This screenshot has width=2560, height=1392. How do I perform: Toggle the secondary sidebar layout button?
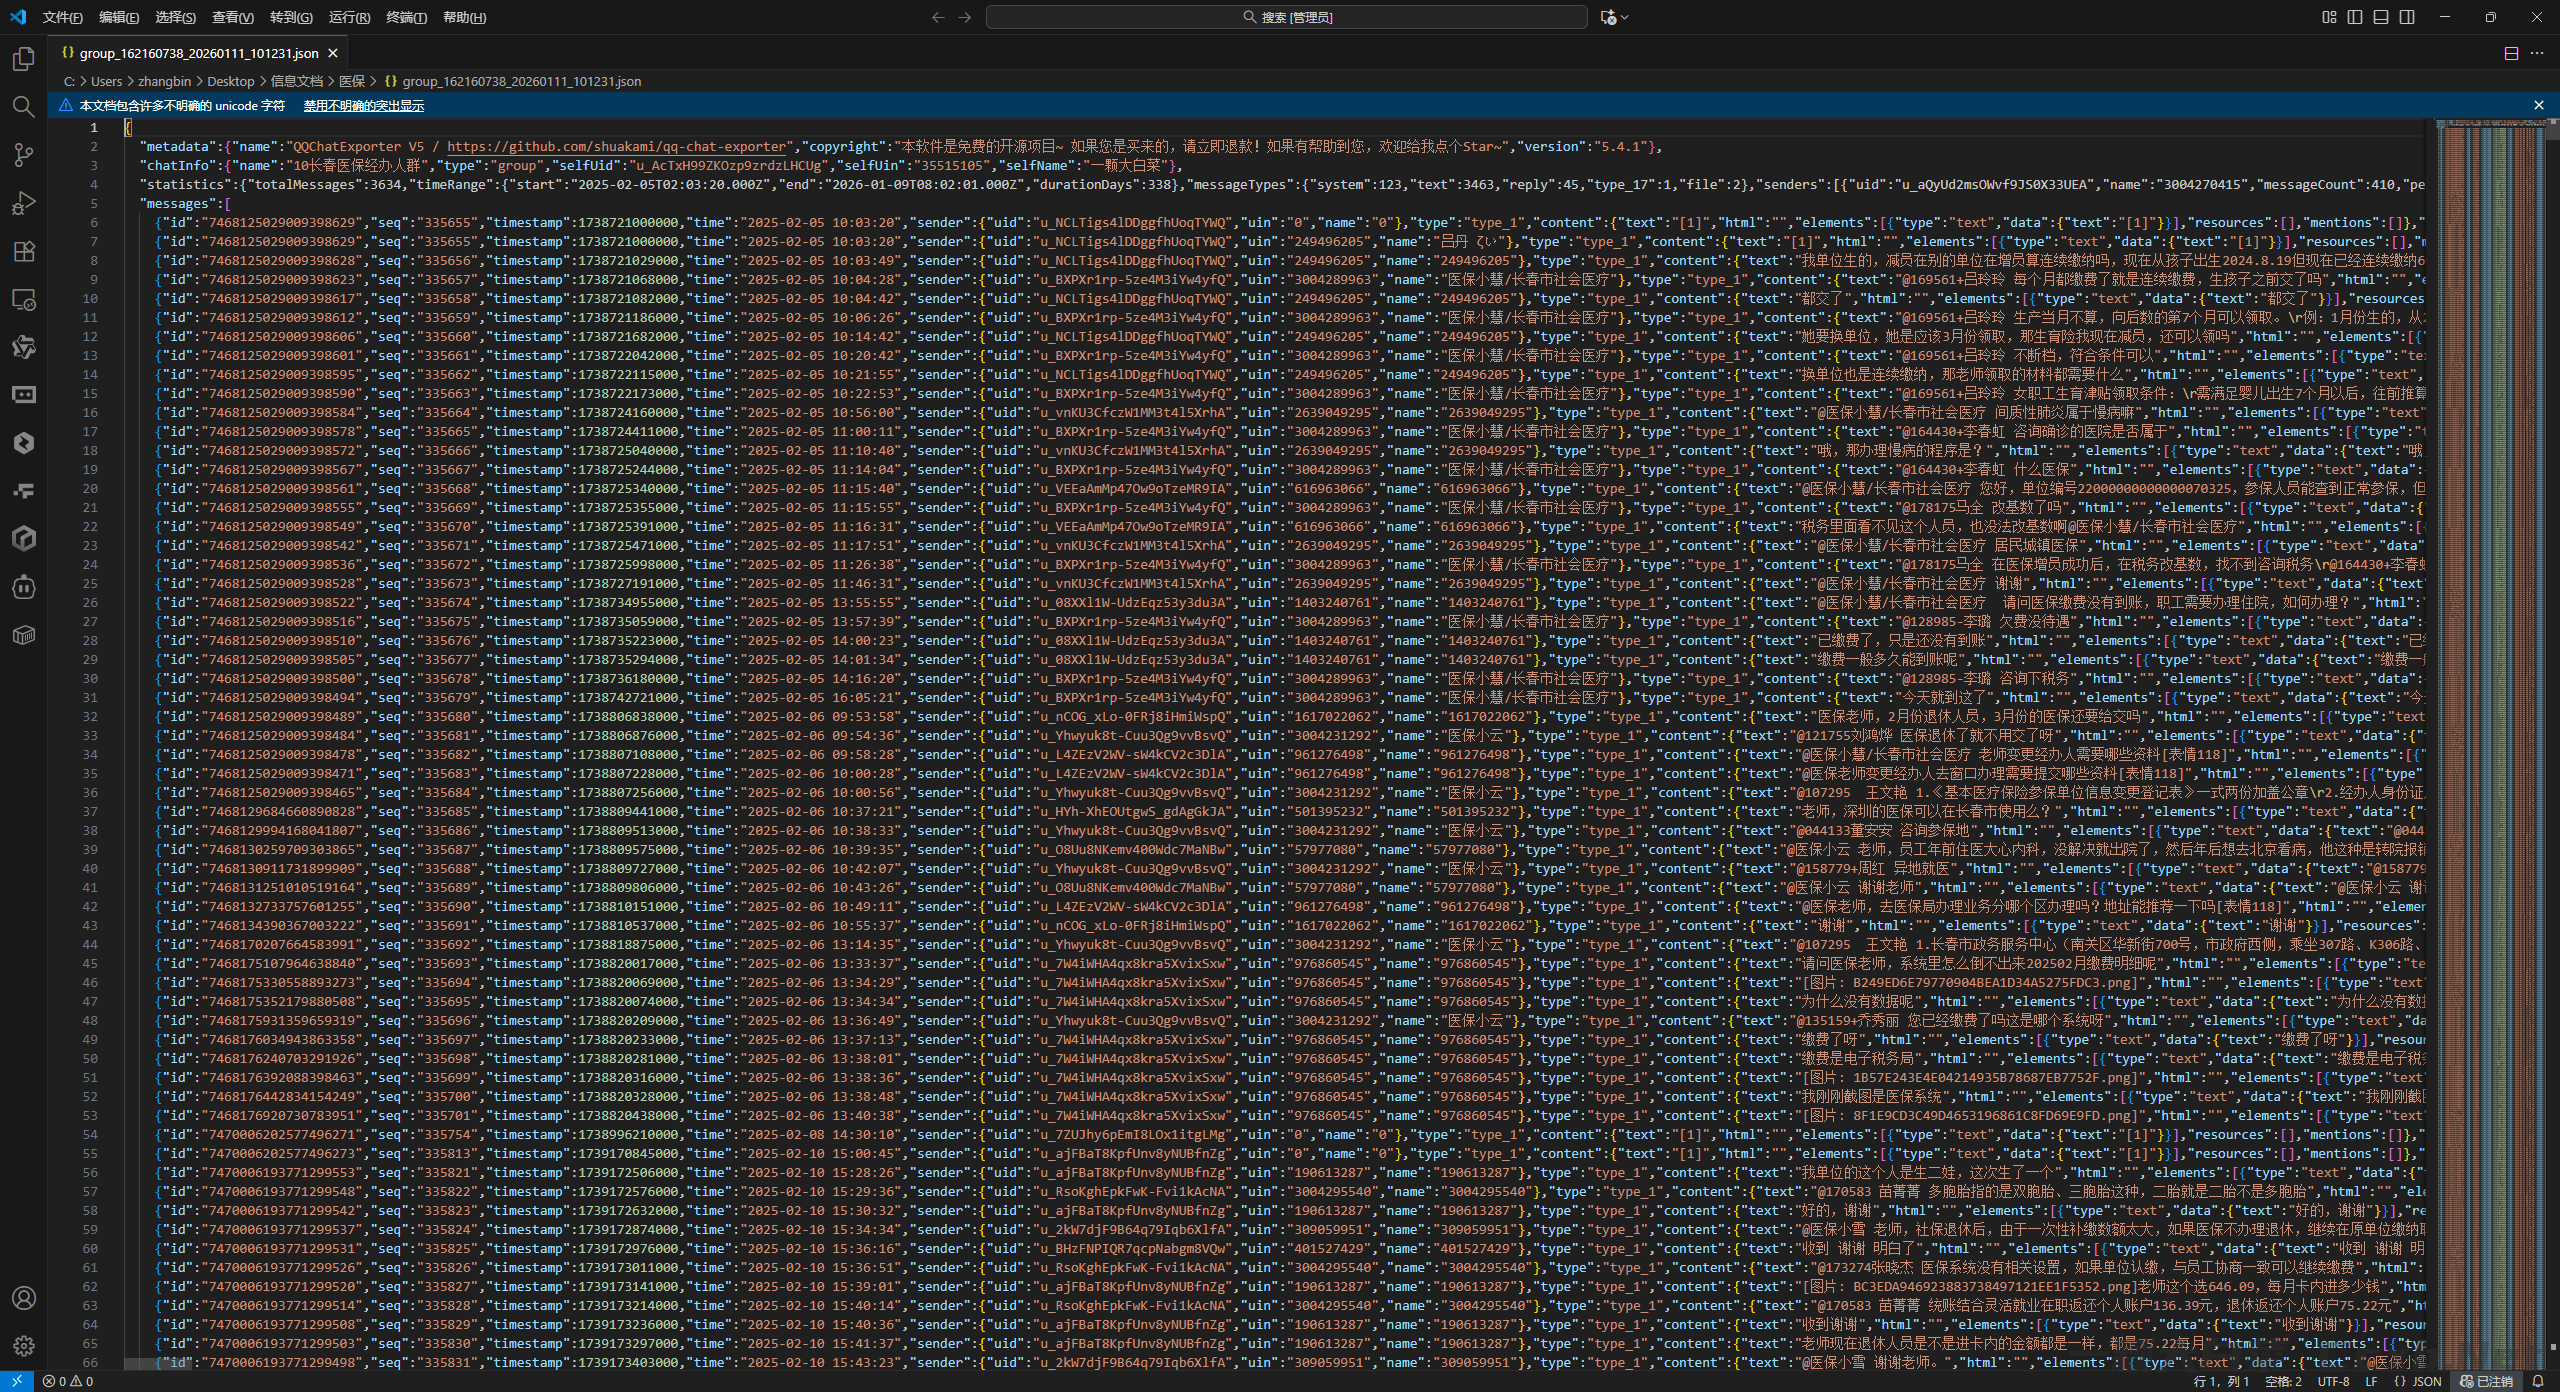click(2407, 17)
